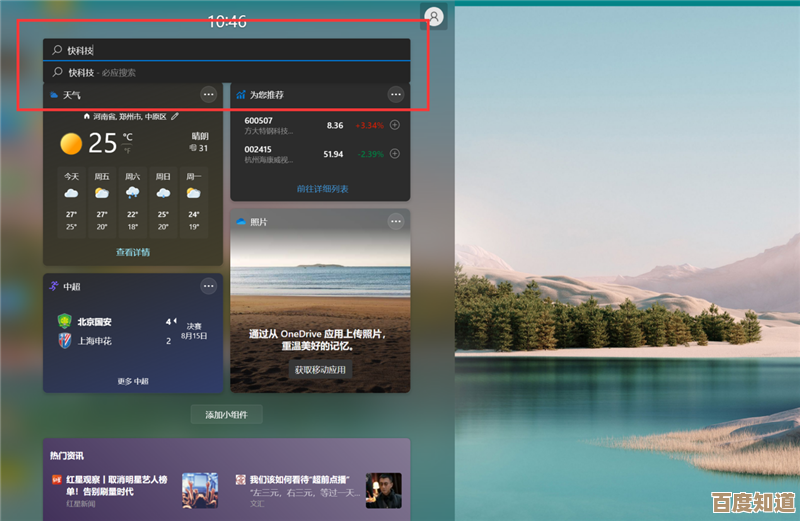Open the Chinese Super League widget options
Viewport: 800px width, 521px height.
pos(208,286)
